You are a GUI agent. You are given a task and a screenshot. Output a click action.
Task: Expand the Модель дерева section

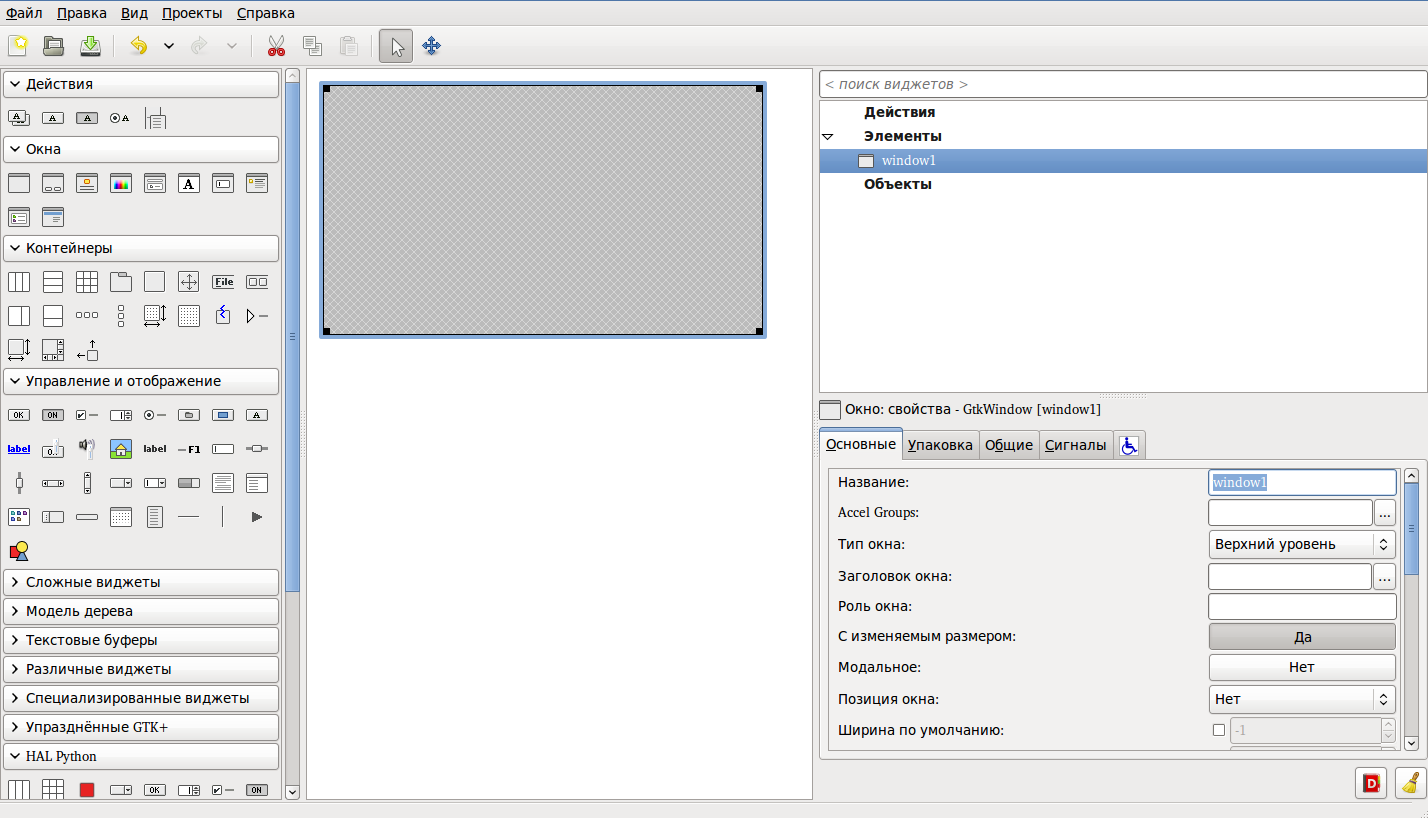[141, 611]
